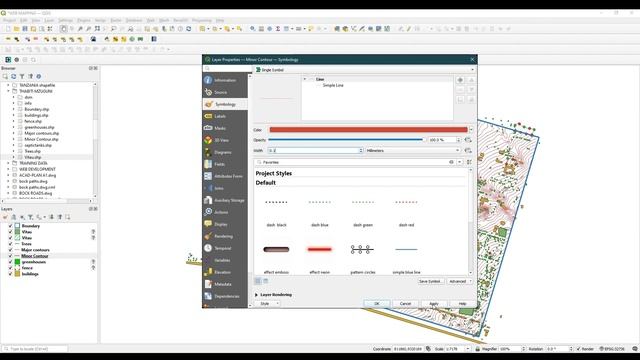Toggle visibility of fence layer
This screenshot has width=640, height=360.
pos(10,268)
